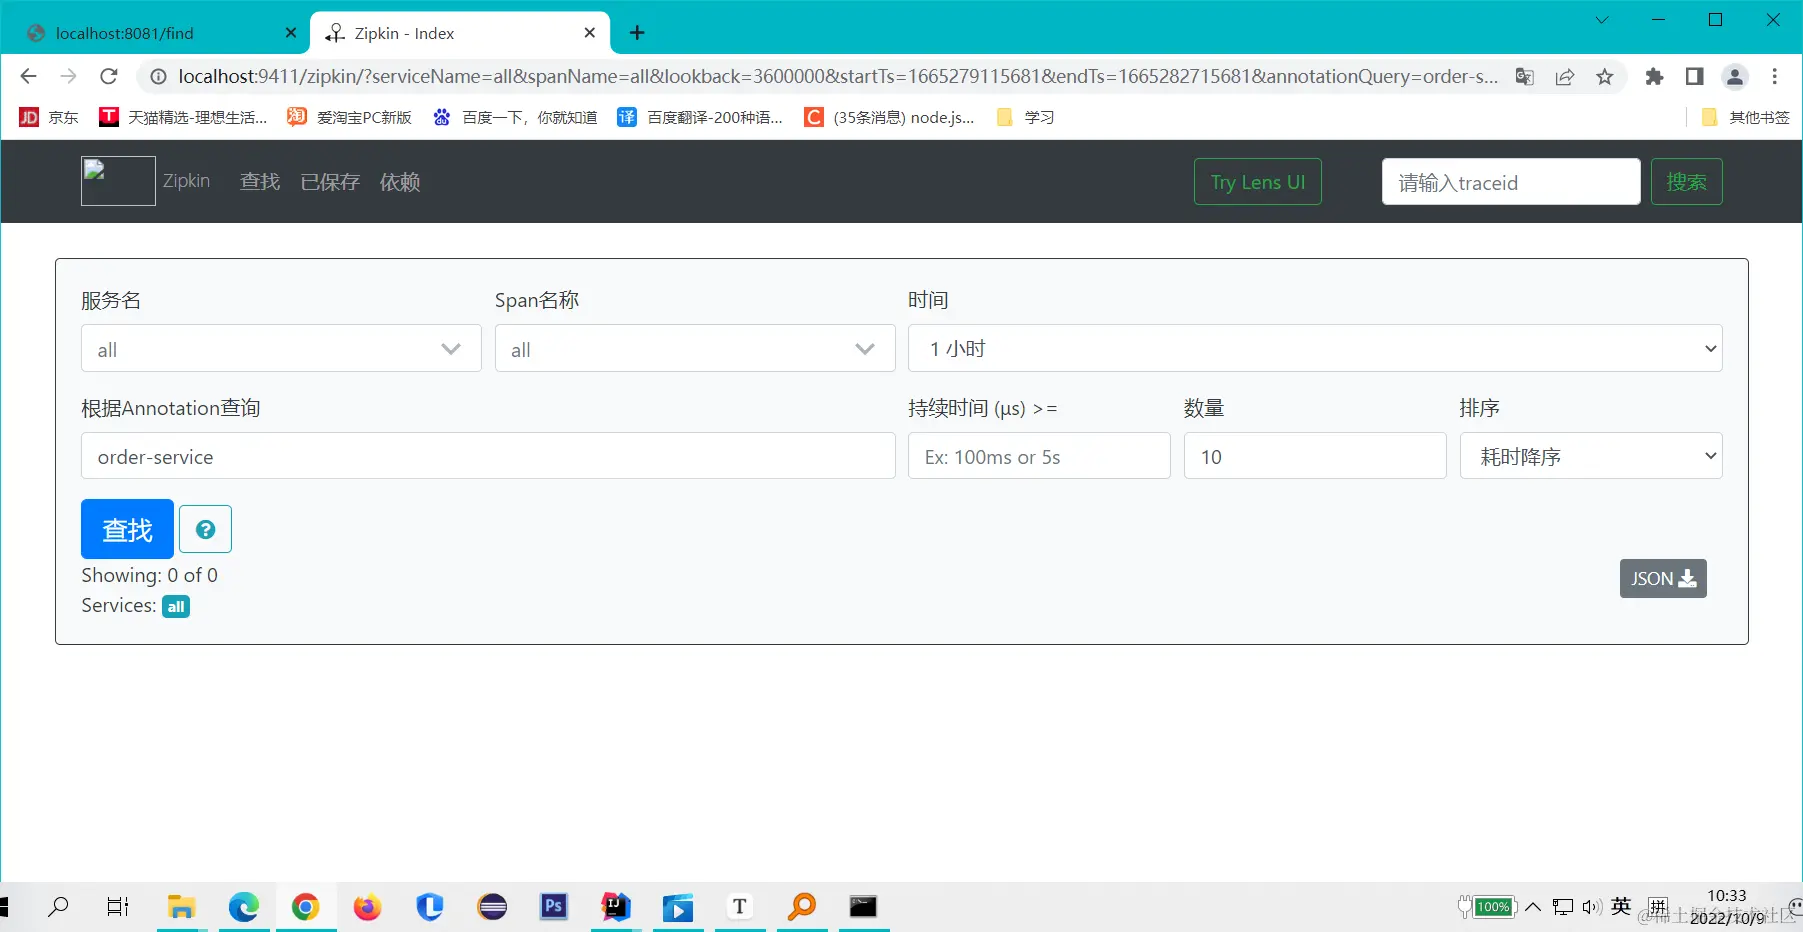Viewport: 1803px width, 932px height.
Task: Open Typora from the taskbar
Action: (x=740, y=907)
